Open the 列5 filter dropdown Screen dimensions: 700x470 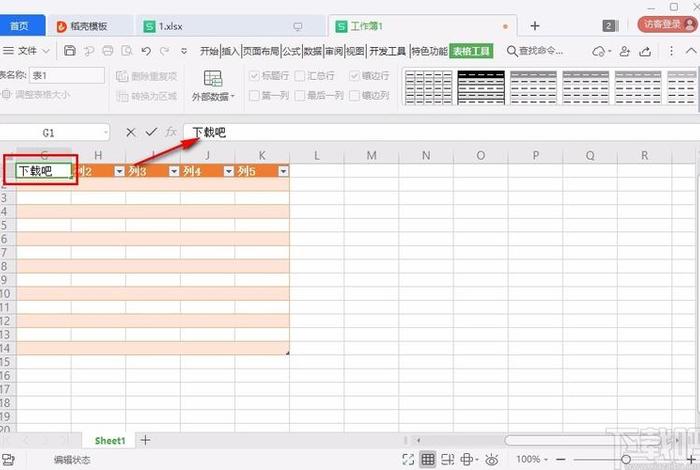click(283, 171)
